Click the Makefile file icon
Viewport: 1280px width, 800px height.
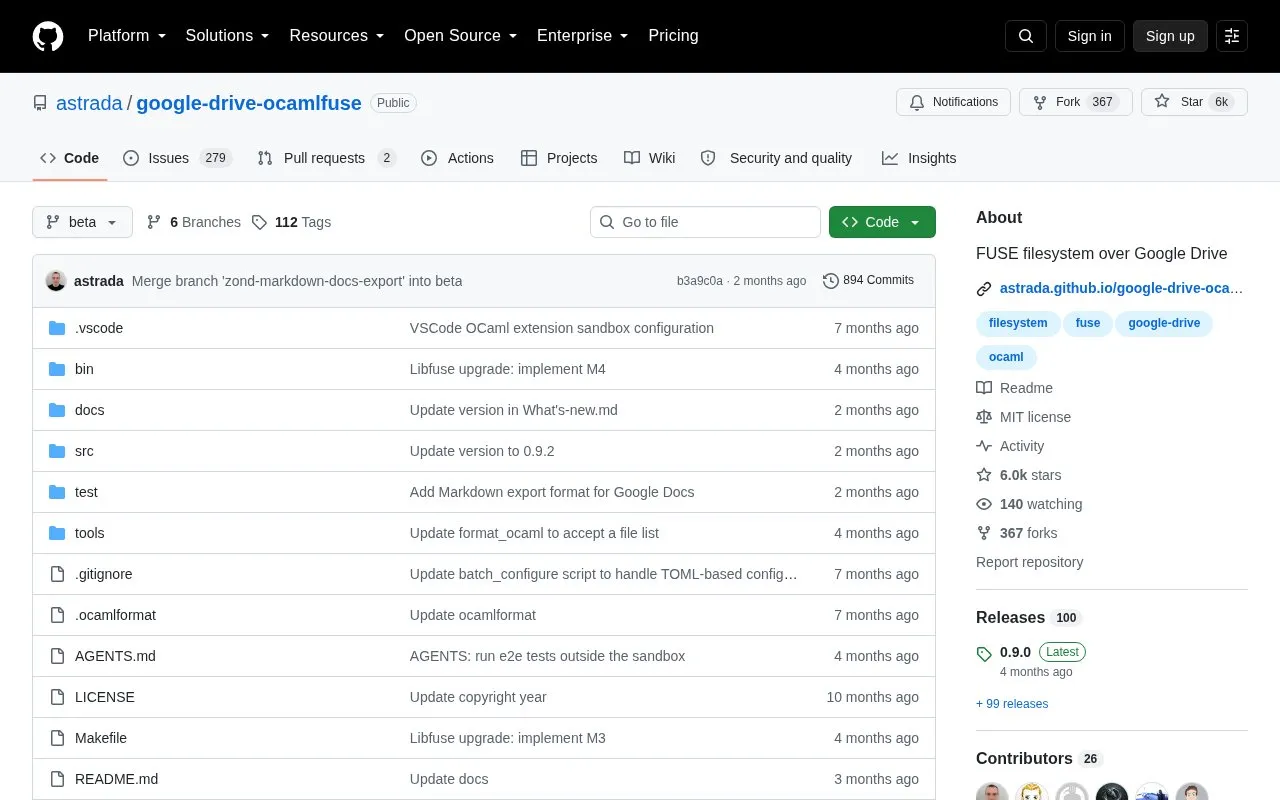tap(57, 738)
